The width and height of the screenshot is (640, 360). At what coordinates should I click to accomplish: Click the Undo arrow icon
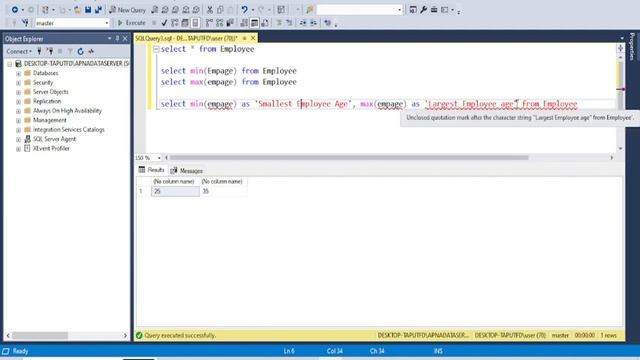point(244,9)
